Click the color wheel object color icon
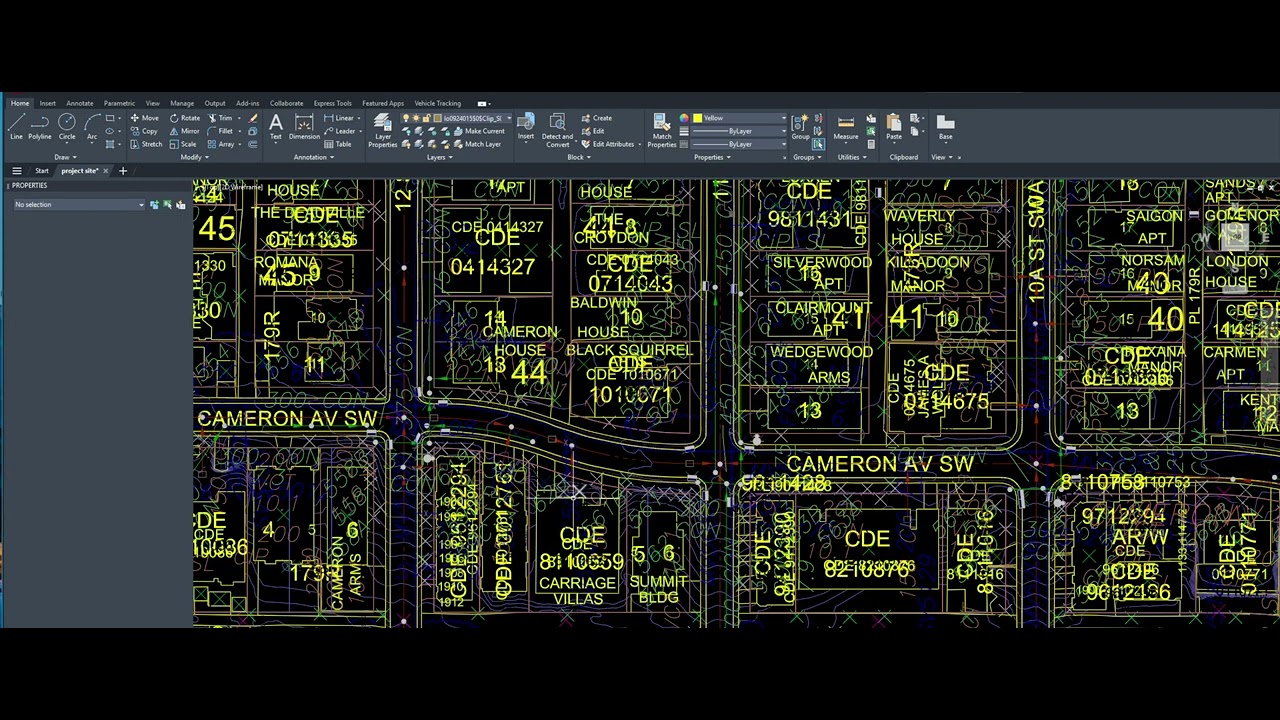Image resolution: width=1280 pixels, height=720 pixels. [x=684, y=118]
